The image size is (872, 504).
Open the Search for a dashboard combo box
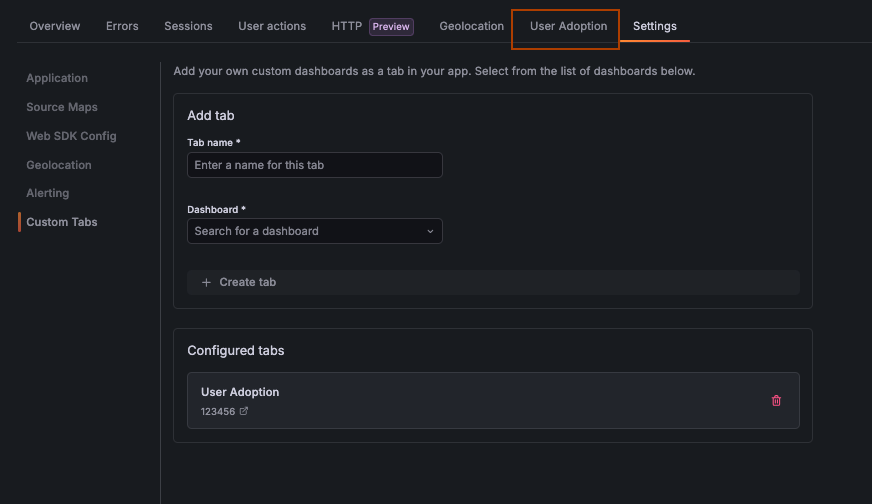(305, 232)
